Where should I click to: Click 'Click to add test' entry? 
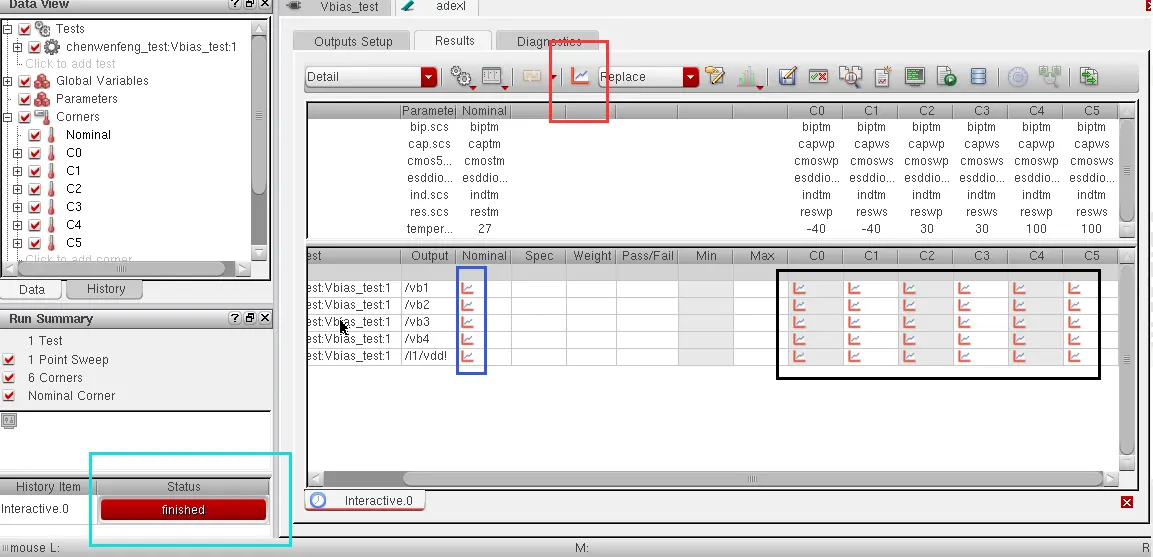point(70,64)
